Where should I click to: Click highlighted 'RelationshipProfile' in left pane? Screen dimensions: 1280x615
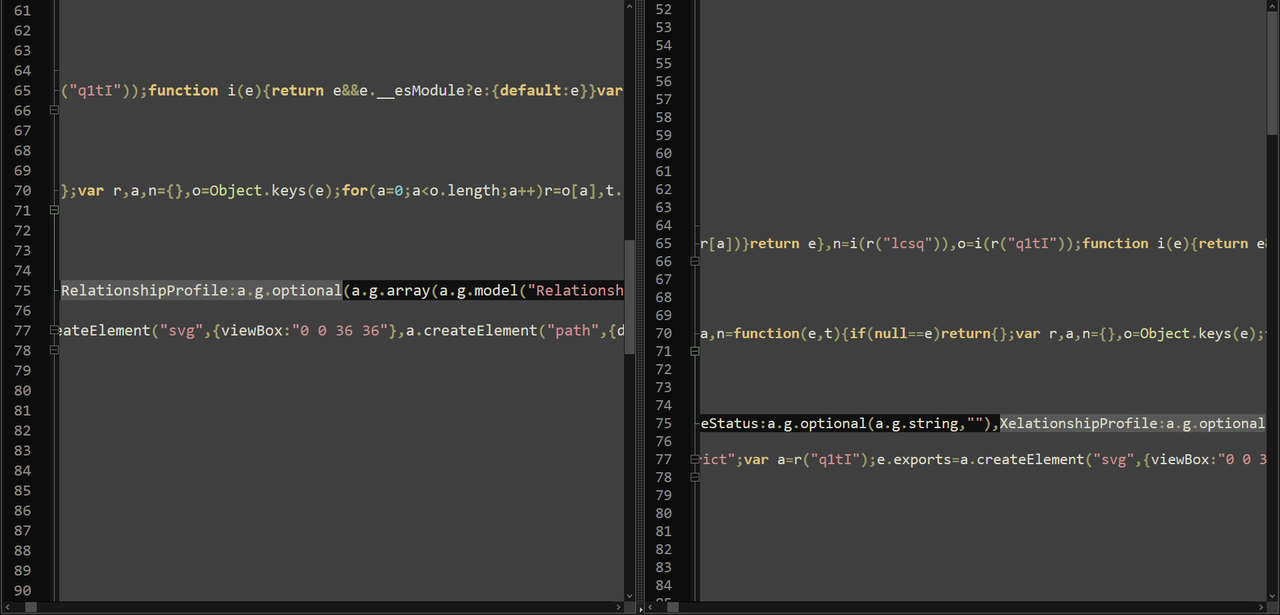click(145, 290)
